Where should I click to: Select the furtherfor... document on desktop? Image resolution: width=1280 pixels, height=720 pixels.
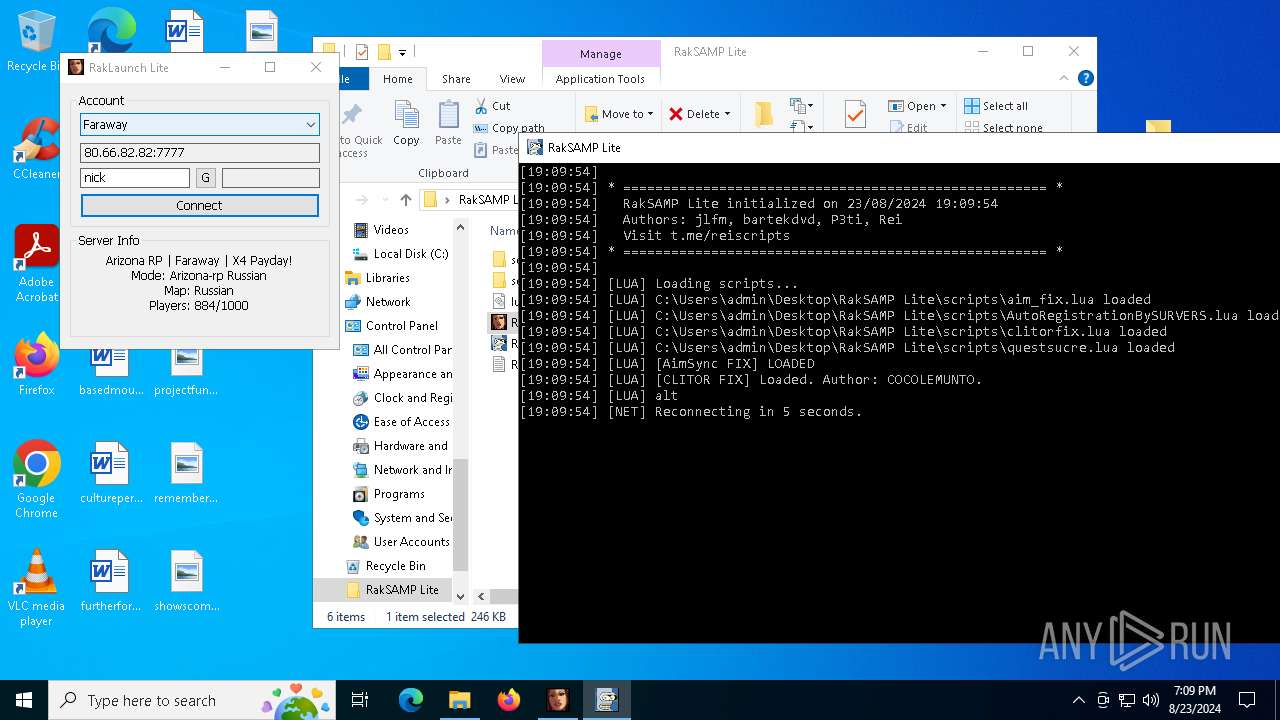click(110, 581)
